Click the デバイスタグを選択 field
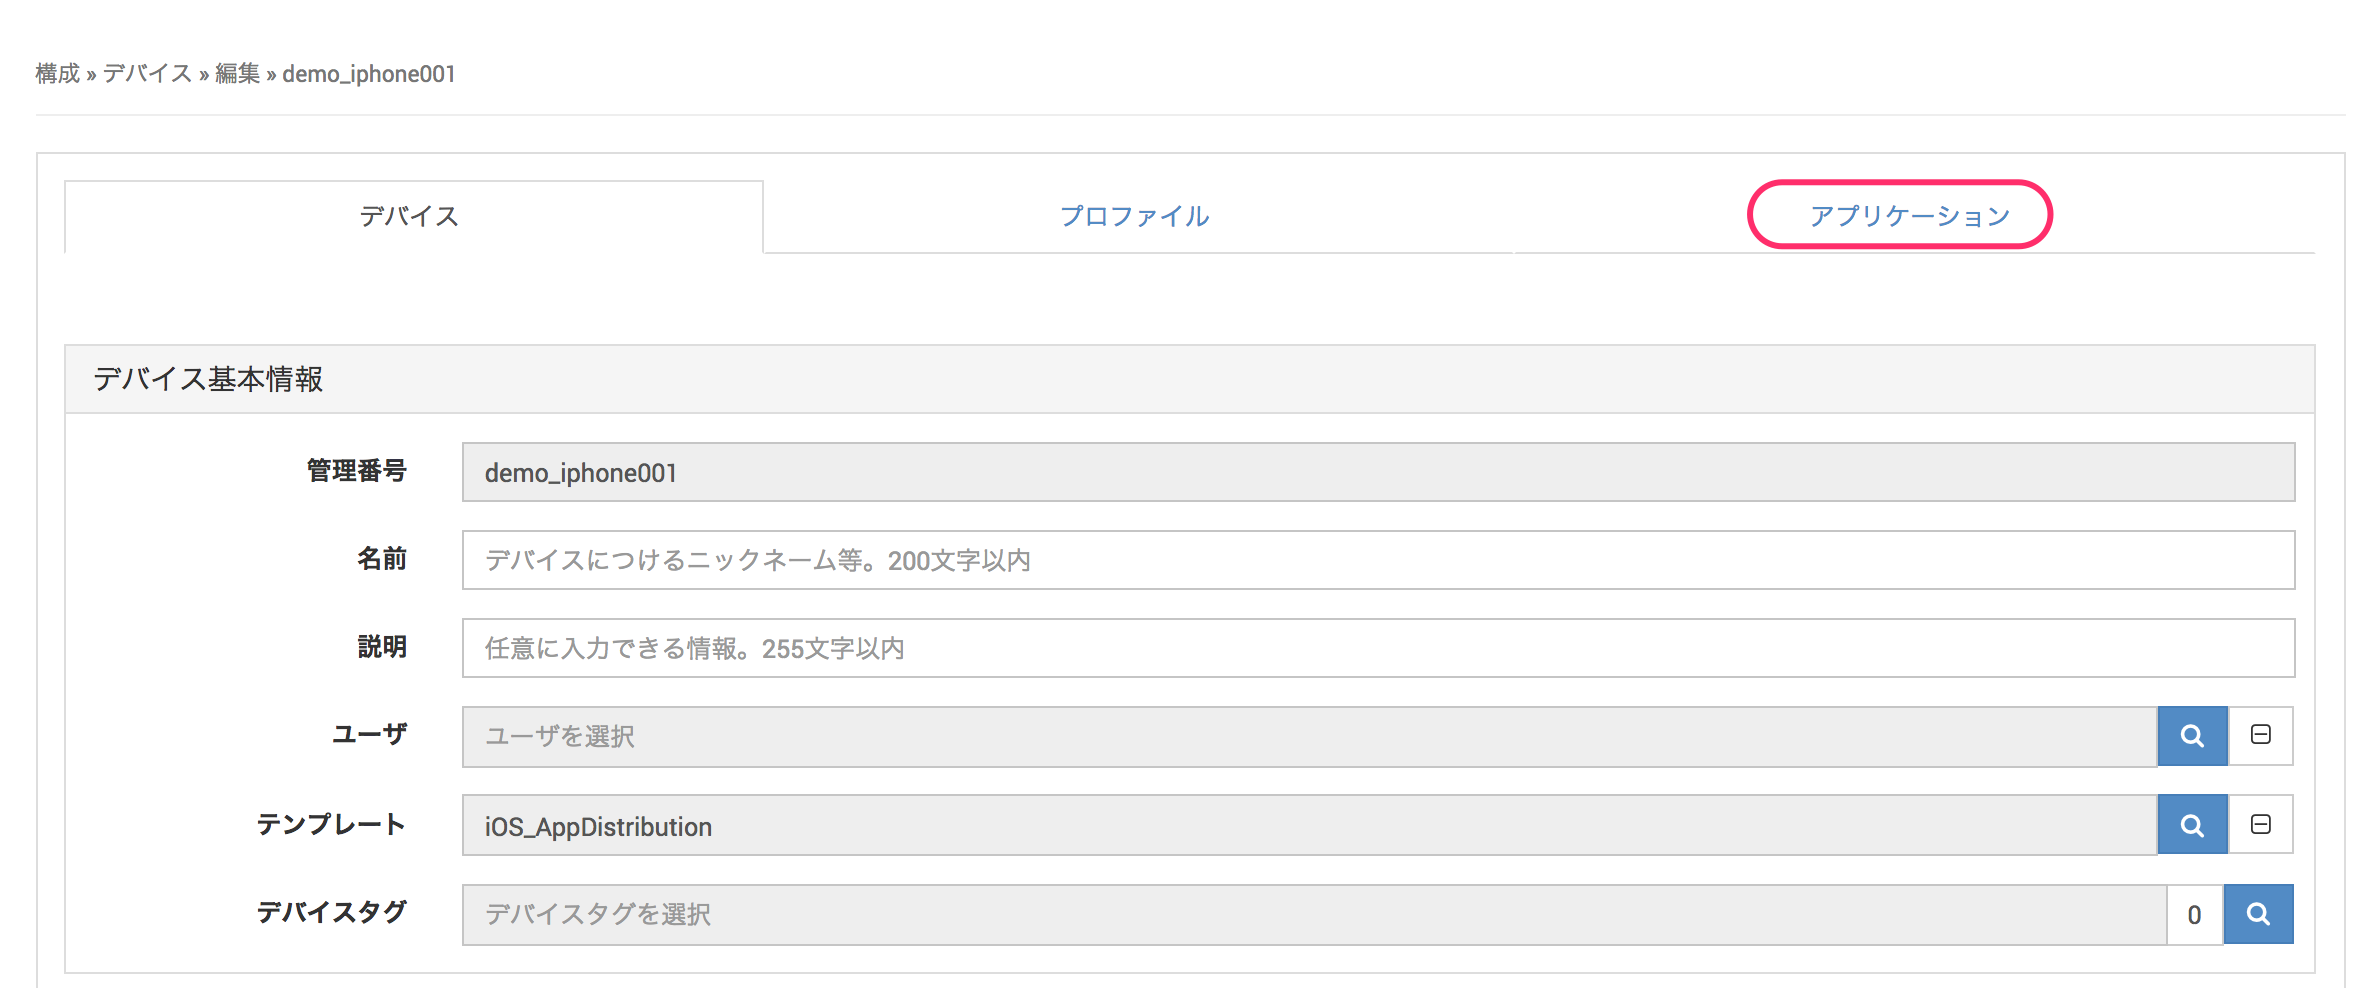Viewport: 2380px width, 988px height. 1313,914
